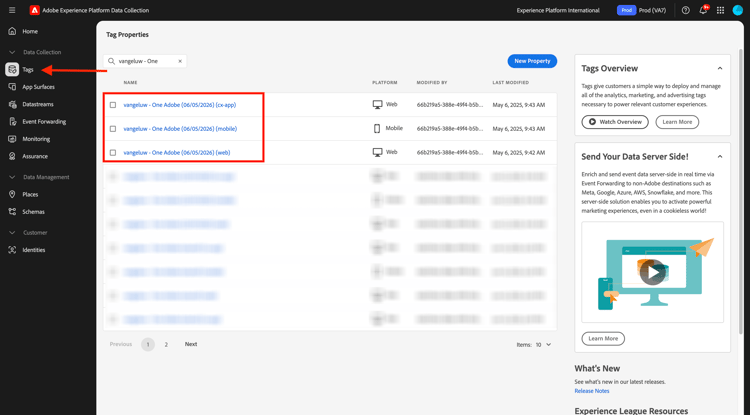Click May 6, 2025, 9:42 AM cell
This screenshot has width=750, height=415.
coord(518,153)
